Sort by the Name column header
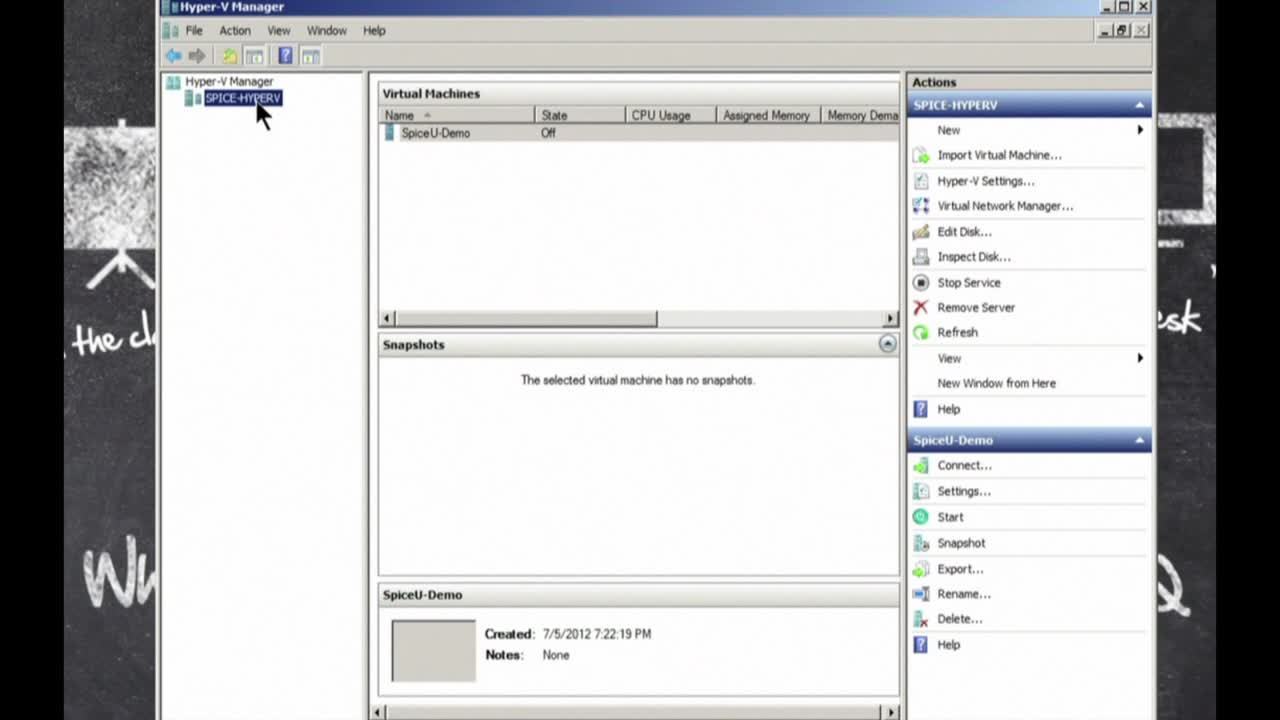The width and height of the screenshot is (1280, 720). [456, 115]
